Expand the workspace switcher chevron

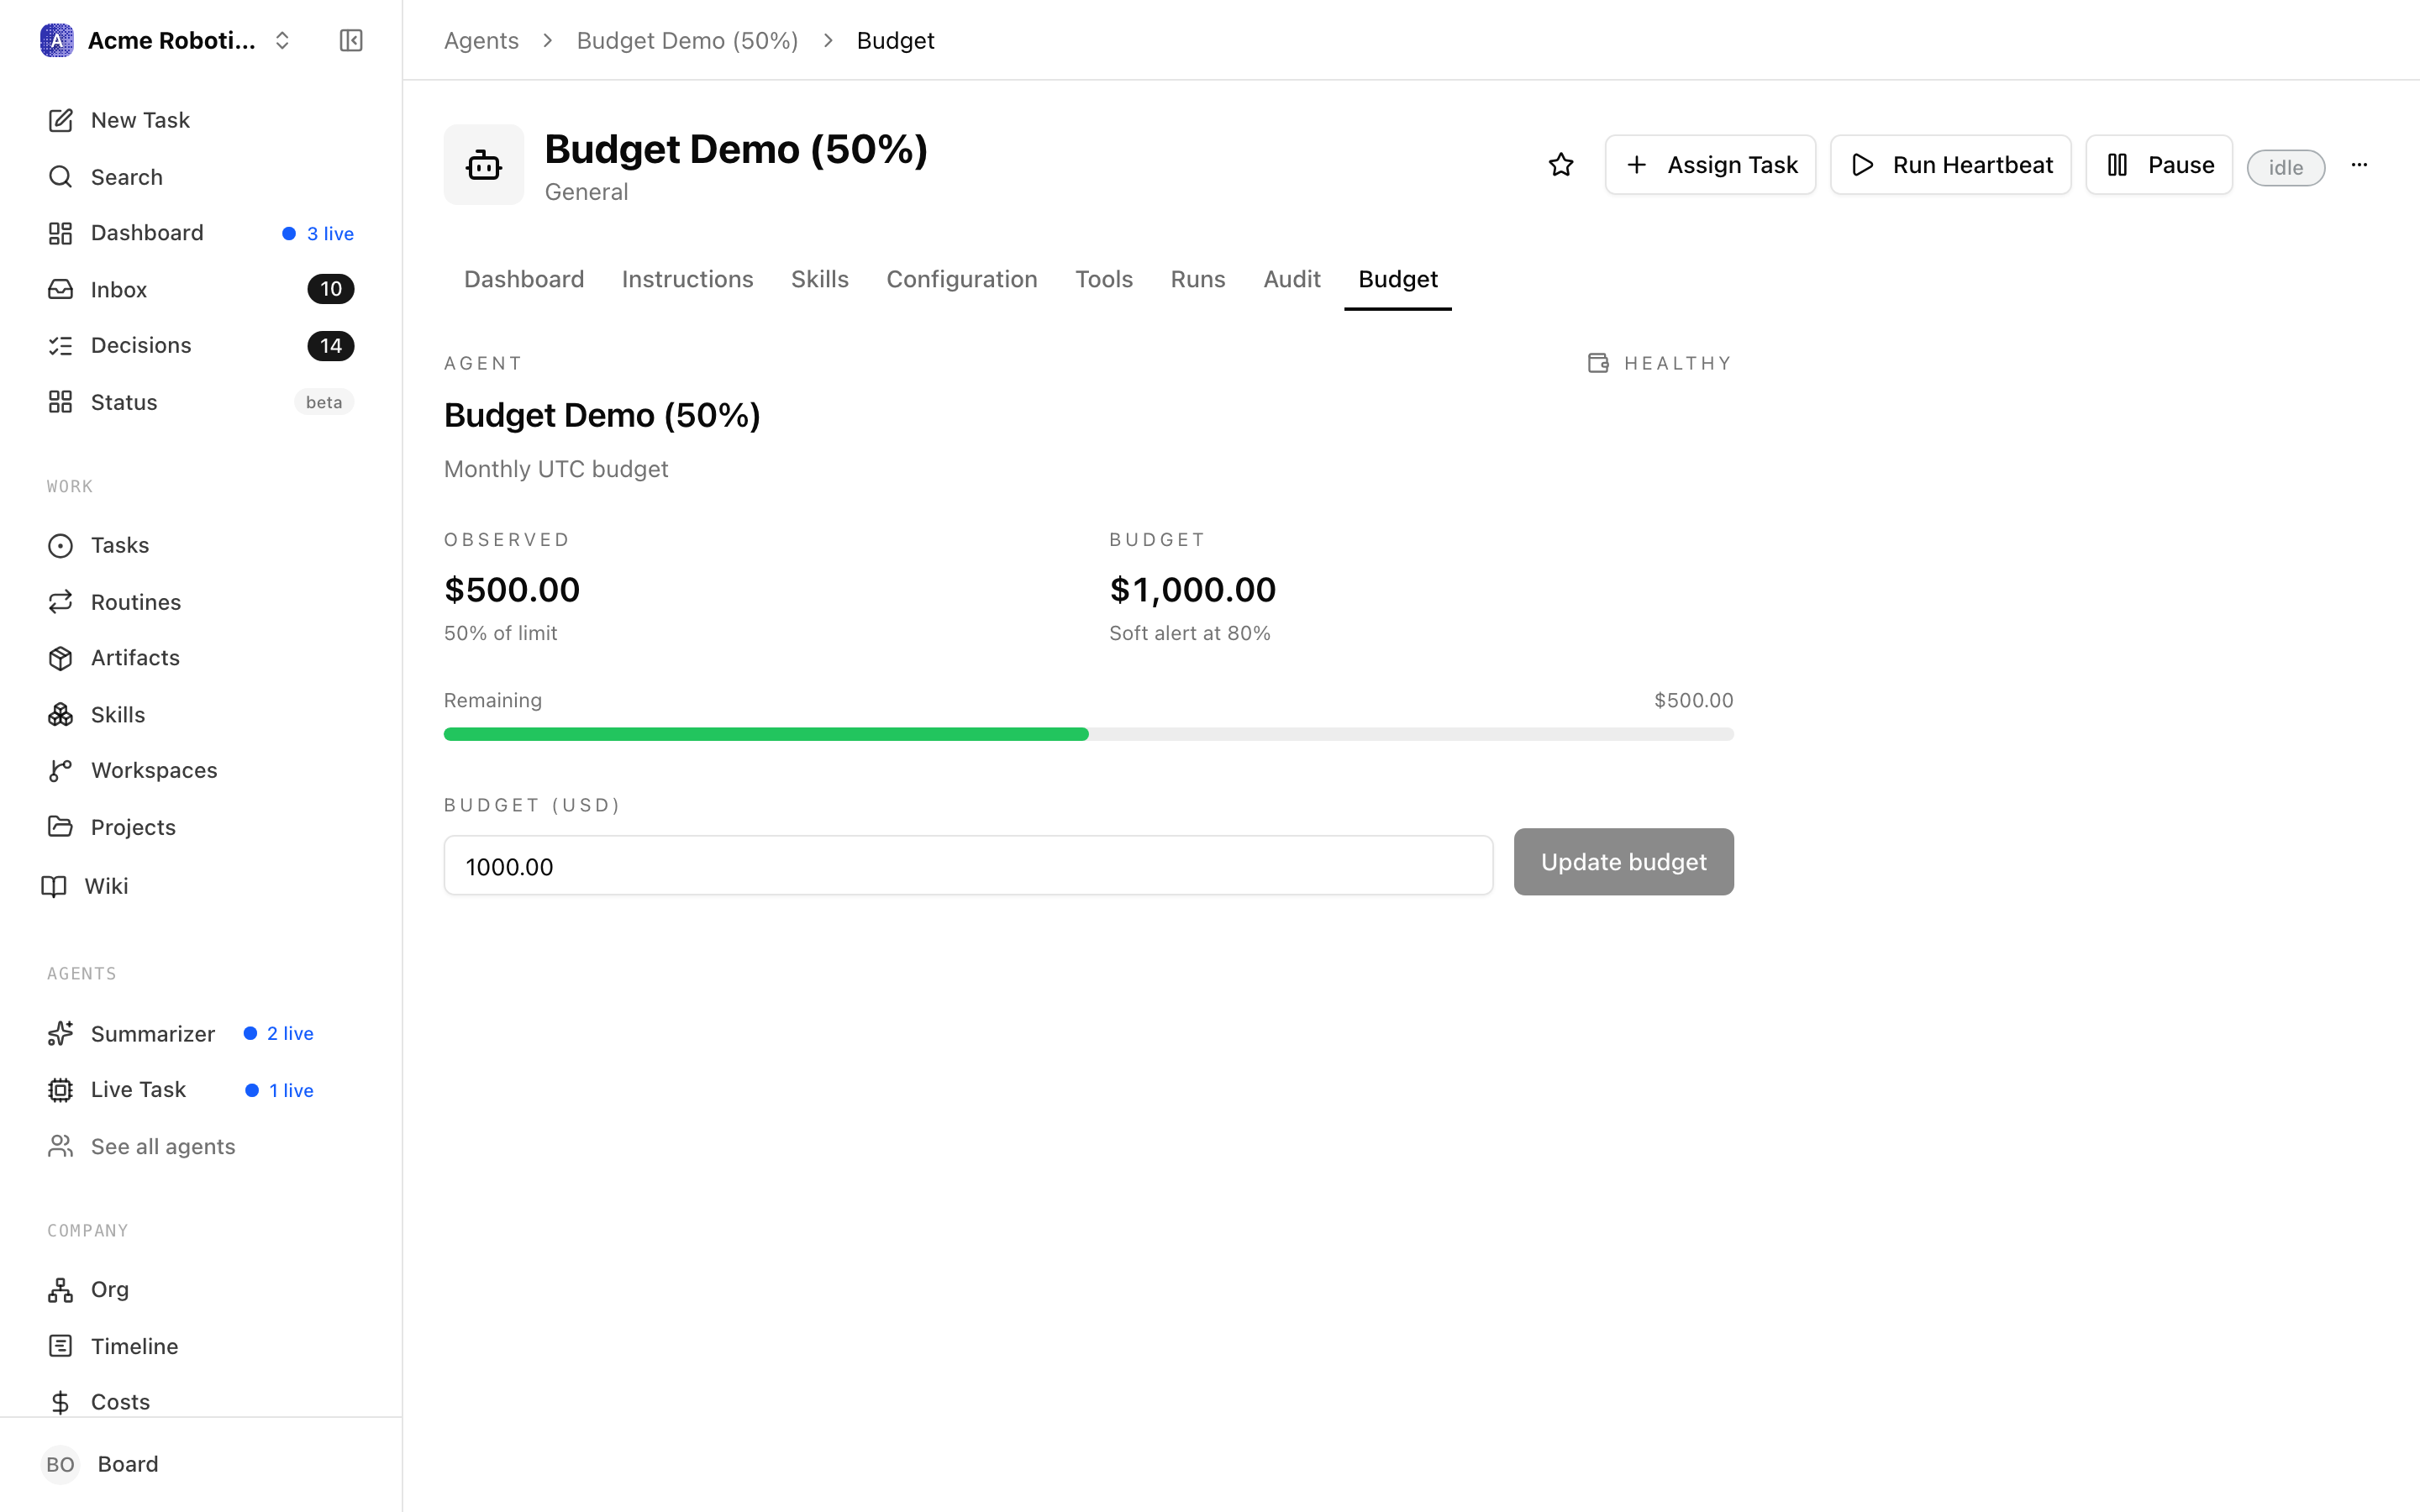pos(282,41)
